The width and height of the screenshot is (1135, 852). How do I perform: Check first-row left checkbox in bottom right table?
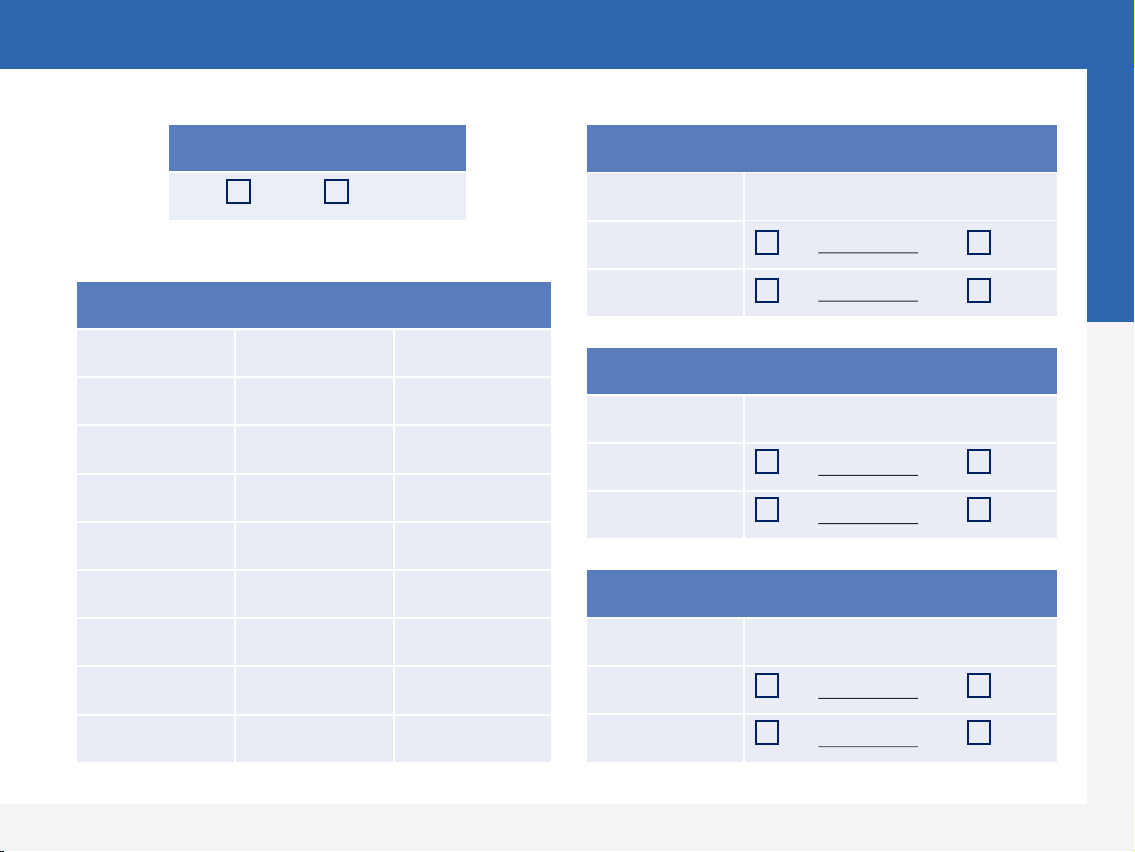point(767,685)
